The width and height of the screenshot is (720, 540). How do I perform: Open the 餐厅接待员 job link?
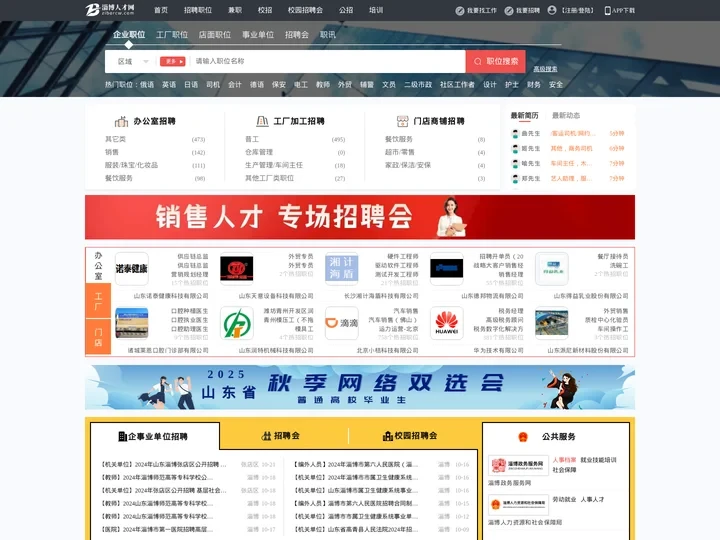point(613,256)
